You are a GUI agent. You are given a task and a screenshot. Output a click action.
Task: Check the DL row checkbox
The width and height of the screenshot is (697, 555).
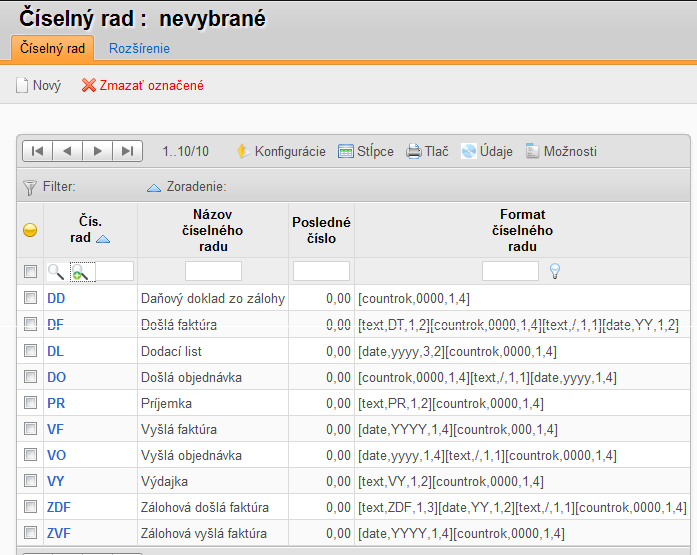click(30, 350)
